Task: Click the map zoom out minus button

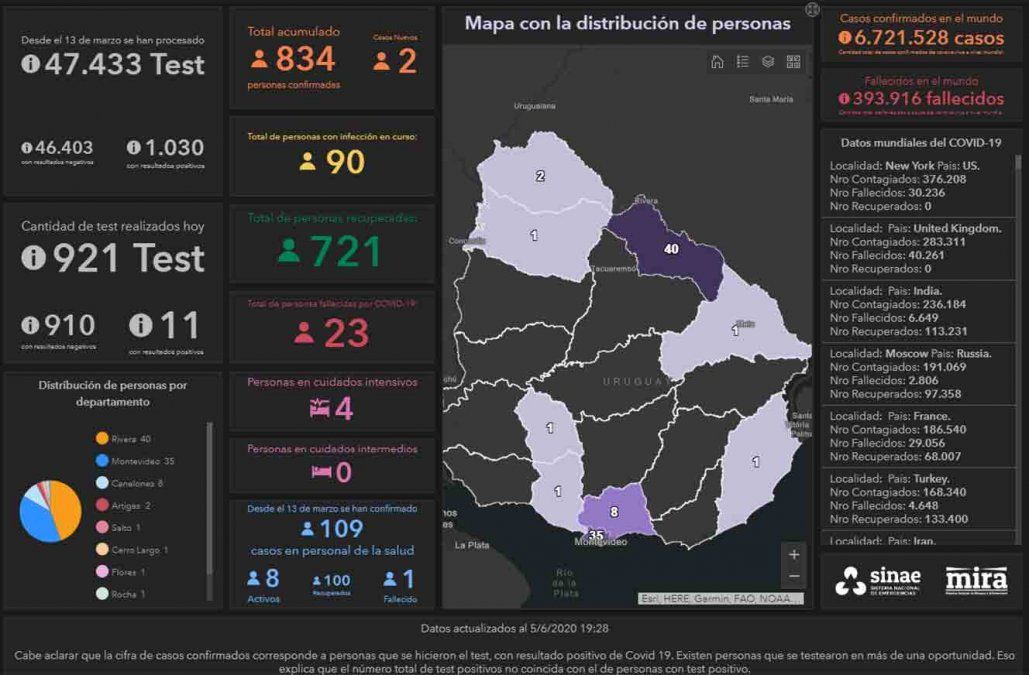Action: point(793,577)
